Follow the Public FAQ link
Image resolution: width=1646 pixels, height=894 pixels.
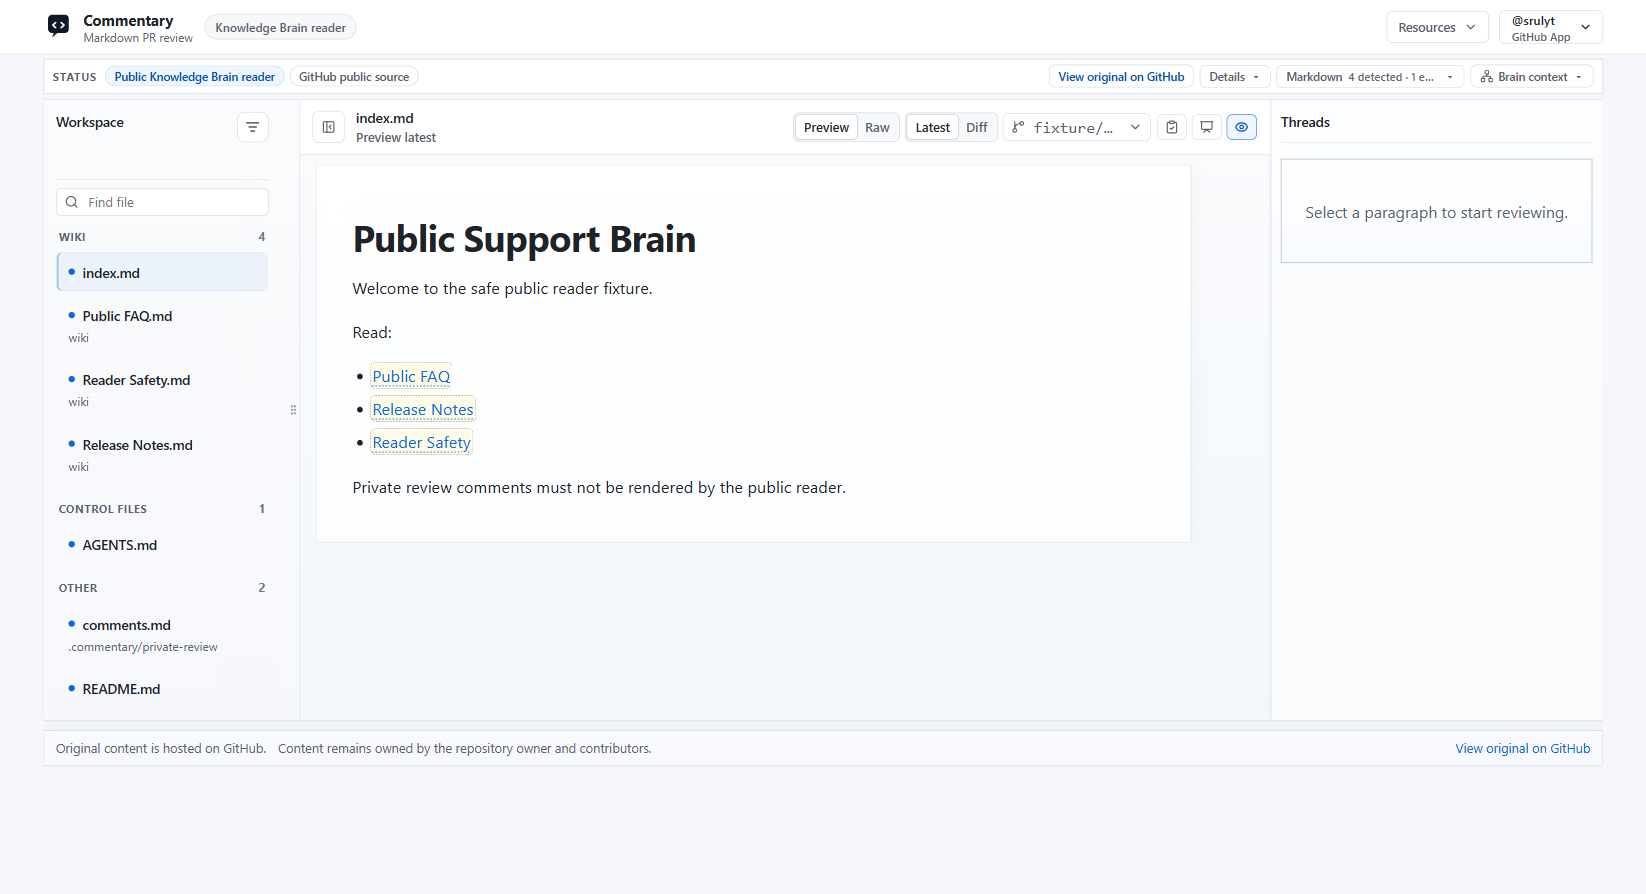411,376
